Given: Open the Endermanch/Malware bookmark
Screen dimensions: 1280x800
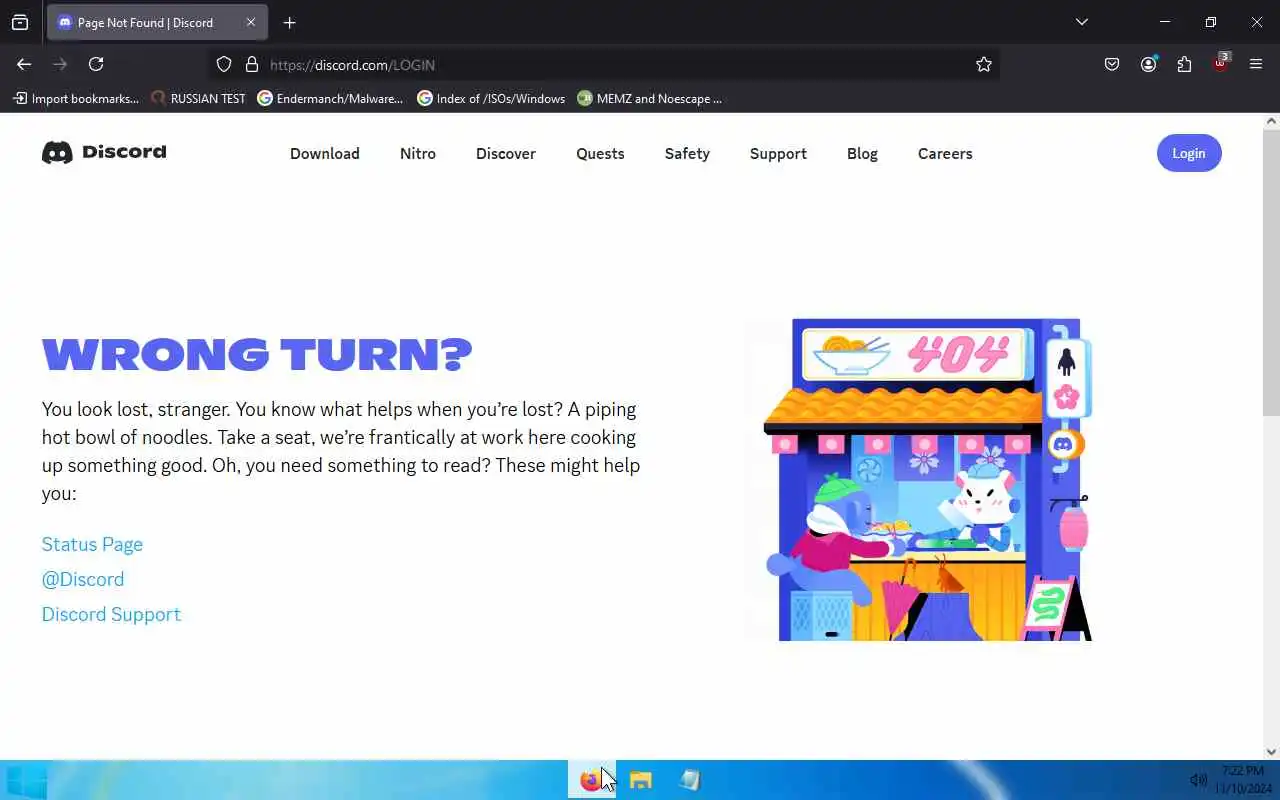Looking at the screenshot, I should coord(330,98).
